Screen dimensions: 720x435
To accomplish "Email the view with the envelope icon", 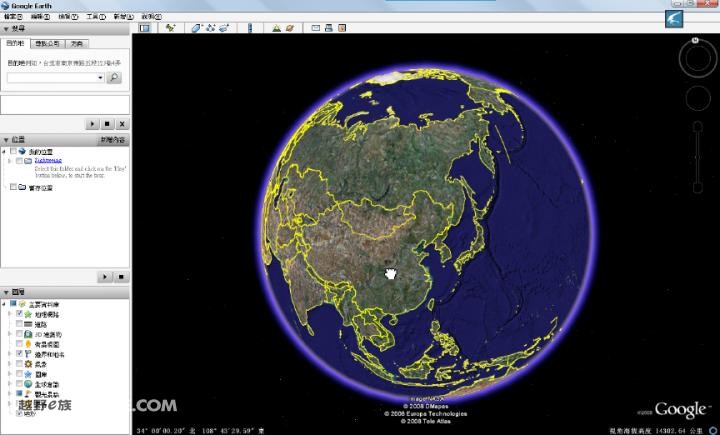I will pyautogui.click(x=315, y=28).
